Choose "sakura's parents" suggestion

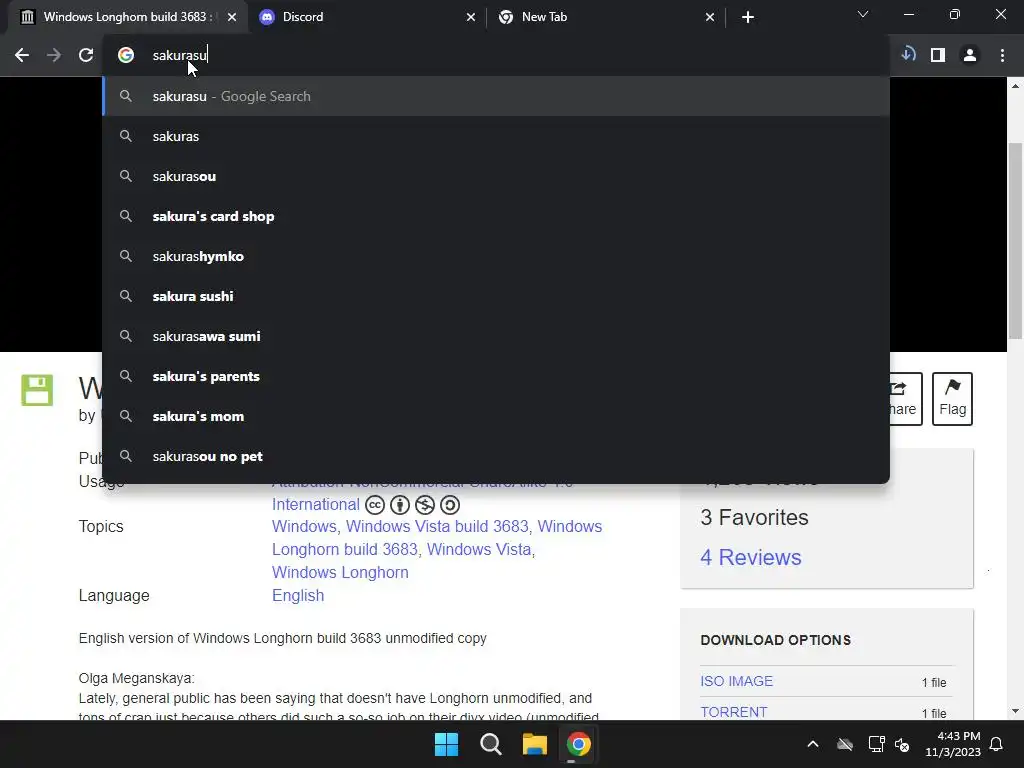point(496,376)
